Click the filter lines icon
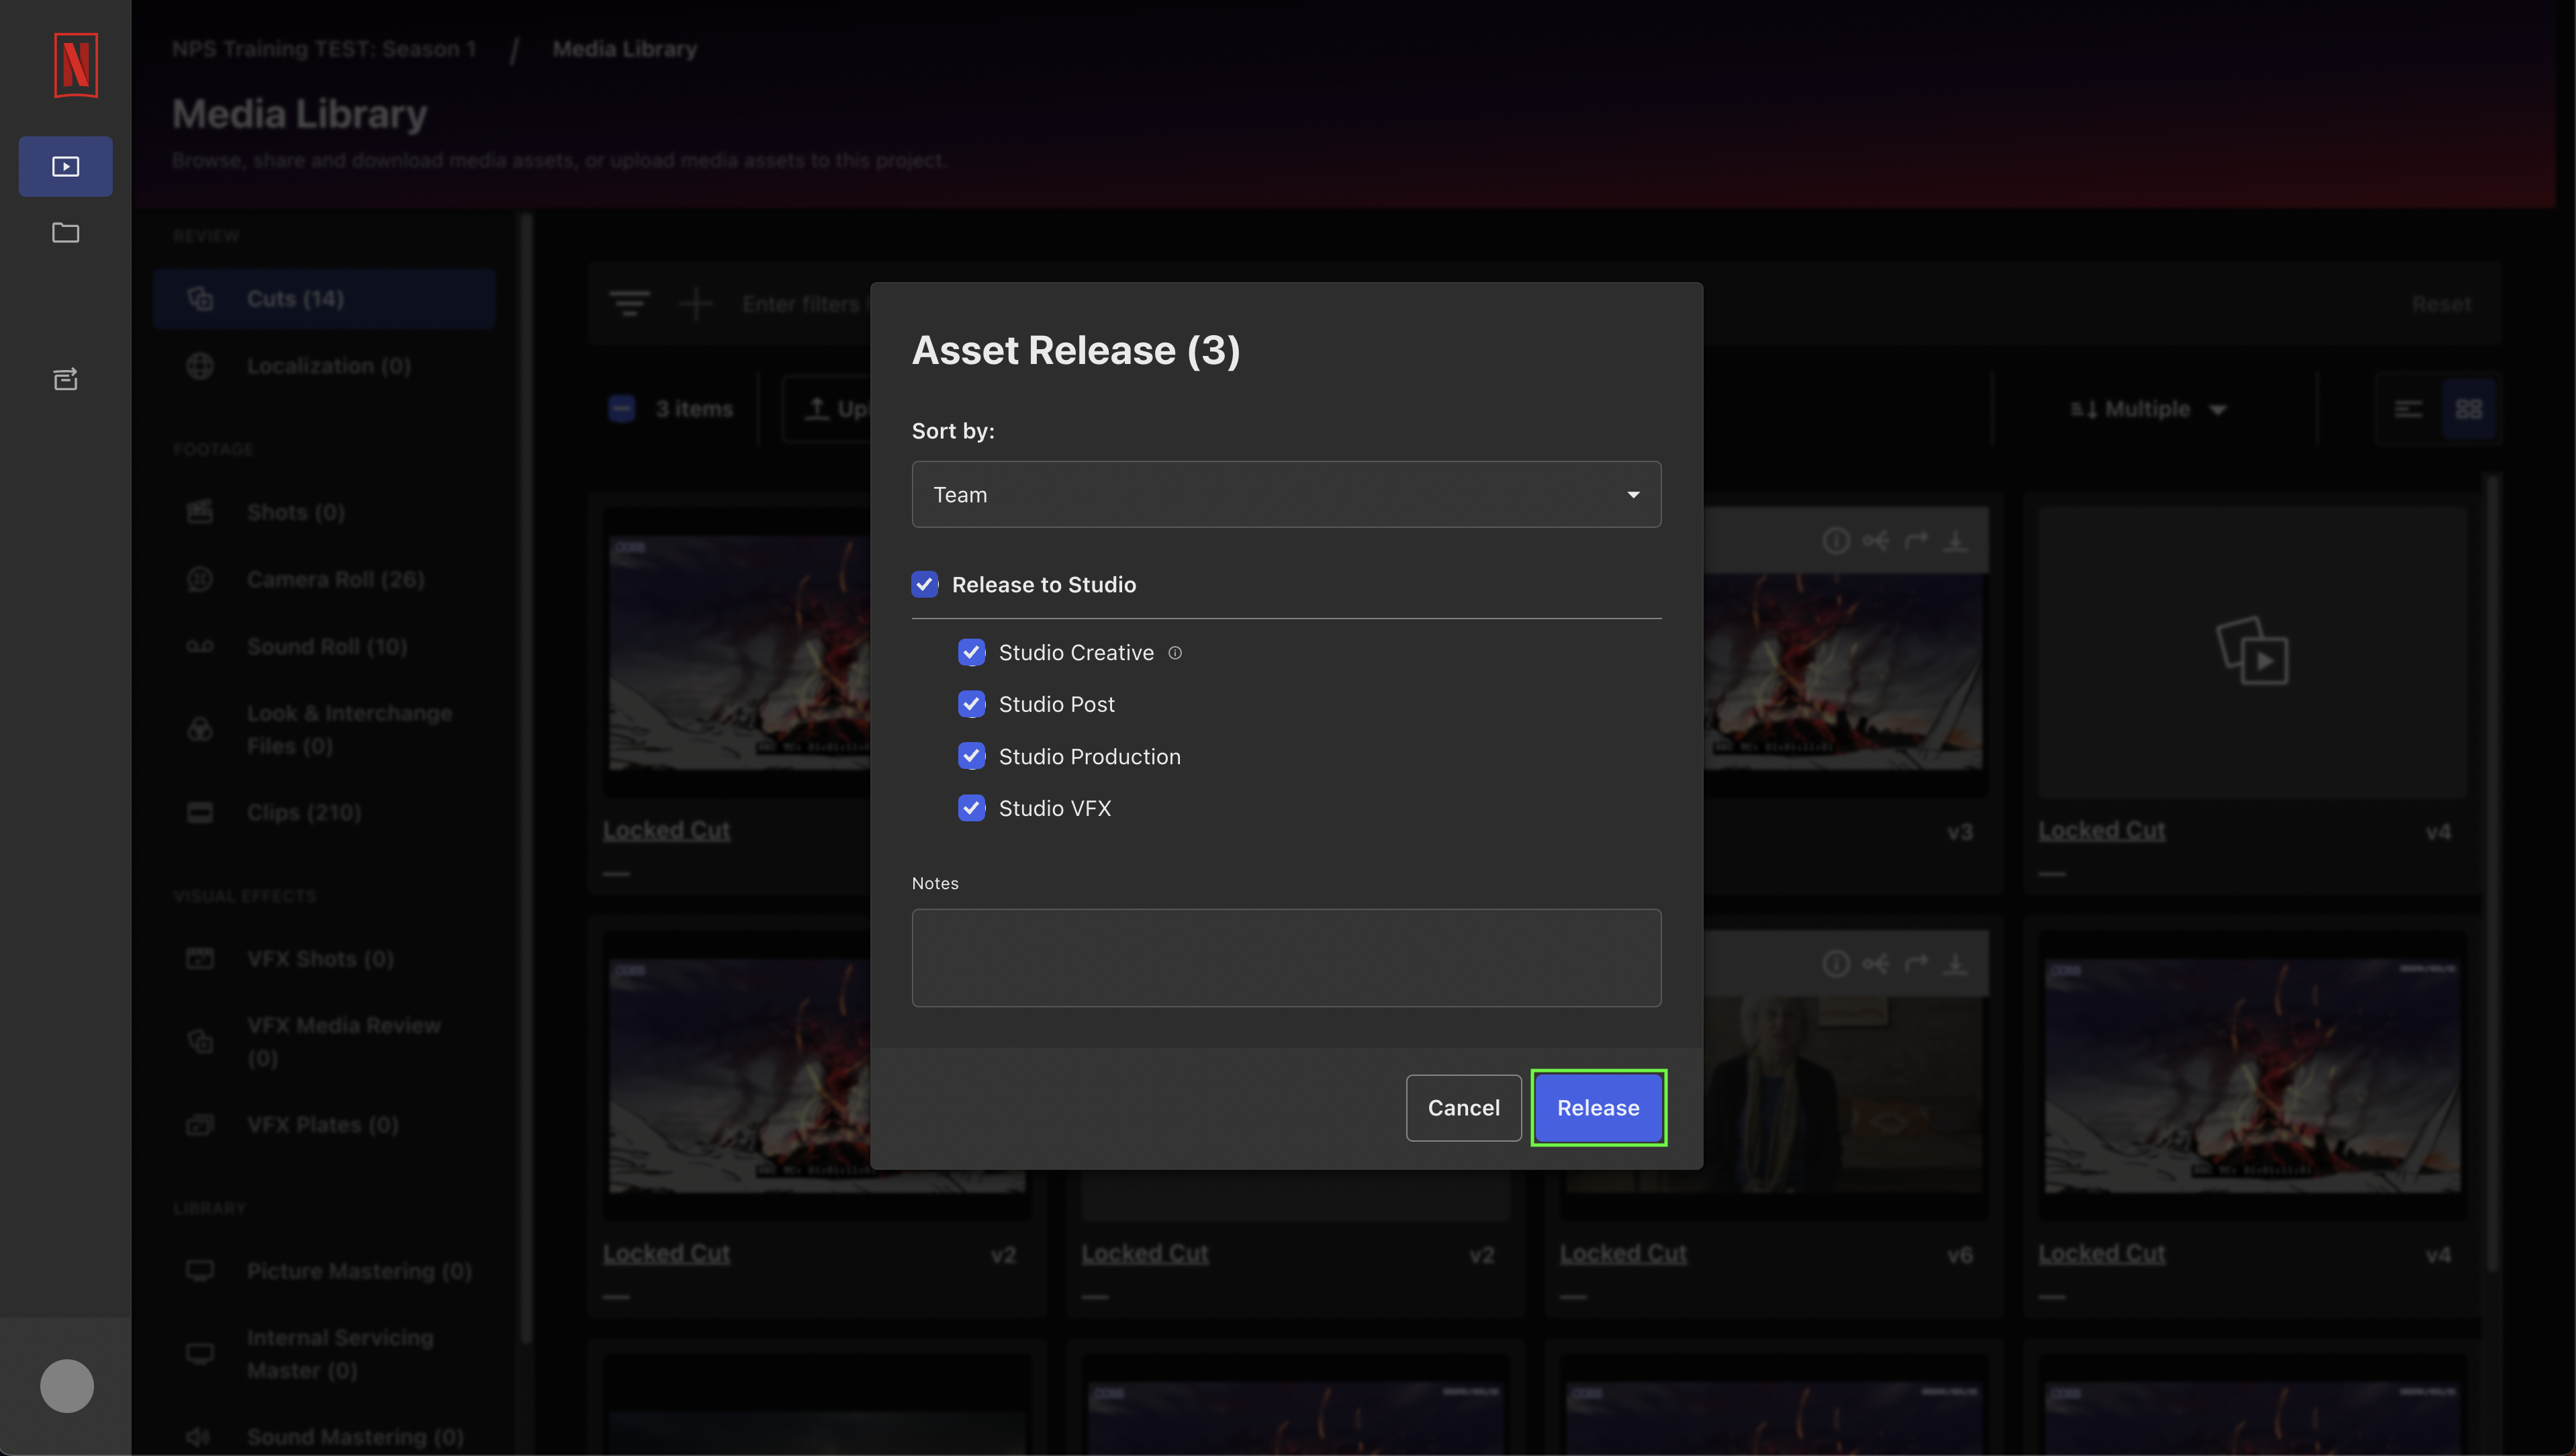 click(x=630, y=303)
